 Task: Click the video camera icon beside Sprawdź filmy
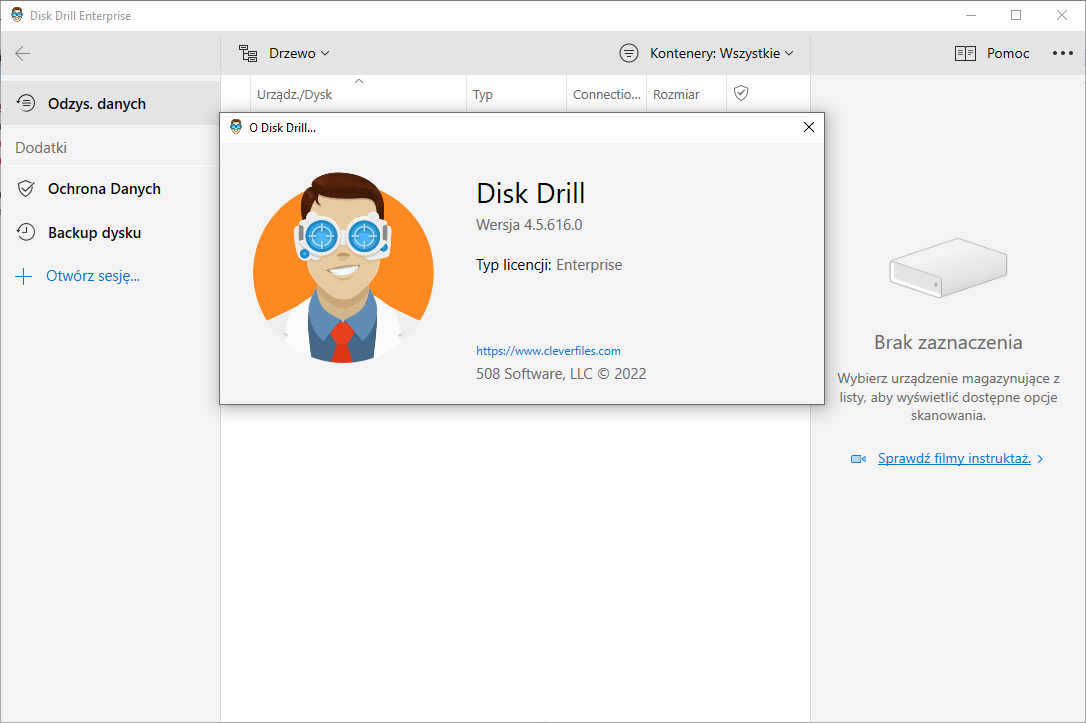858,459
